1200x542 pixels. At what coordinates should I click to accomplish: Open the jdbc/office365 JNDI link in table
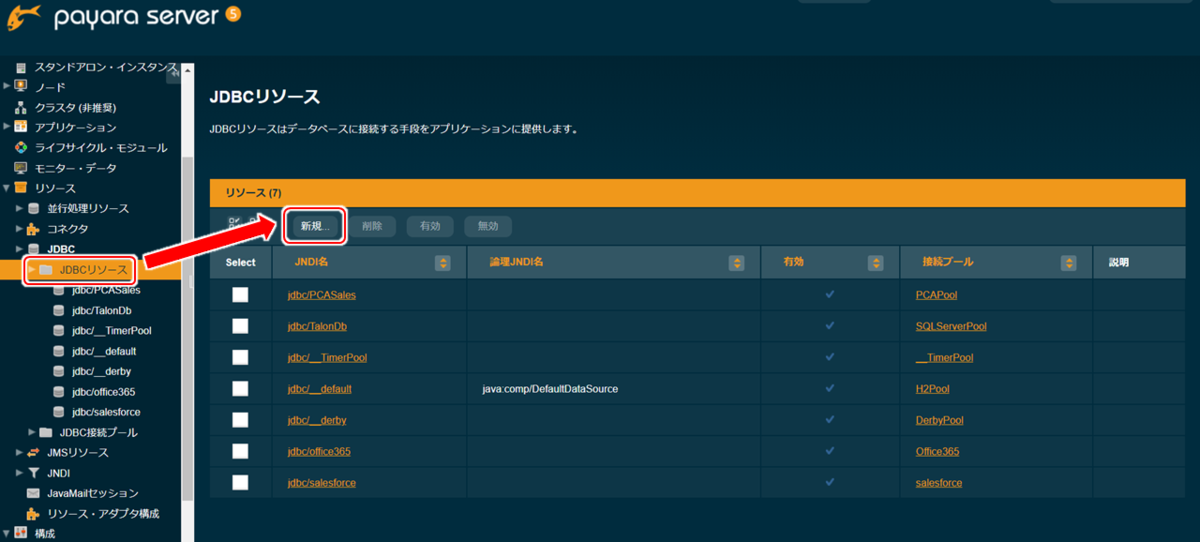pos(319,451)
